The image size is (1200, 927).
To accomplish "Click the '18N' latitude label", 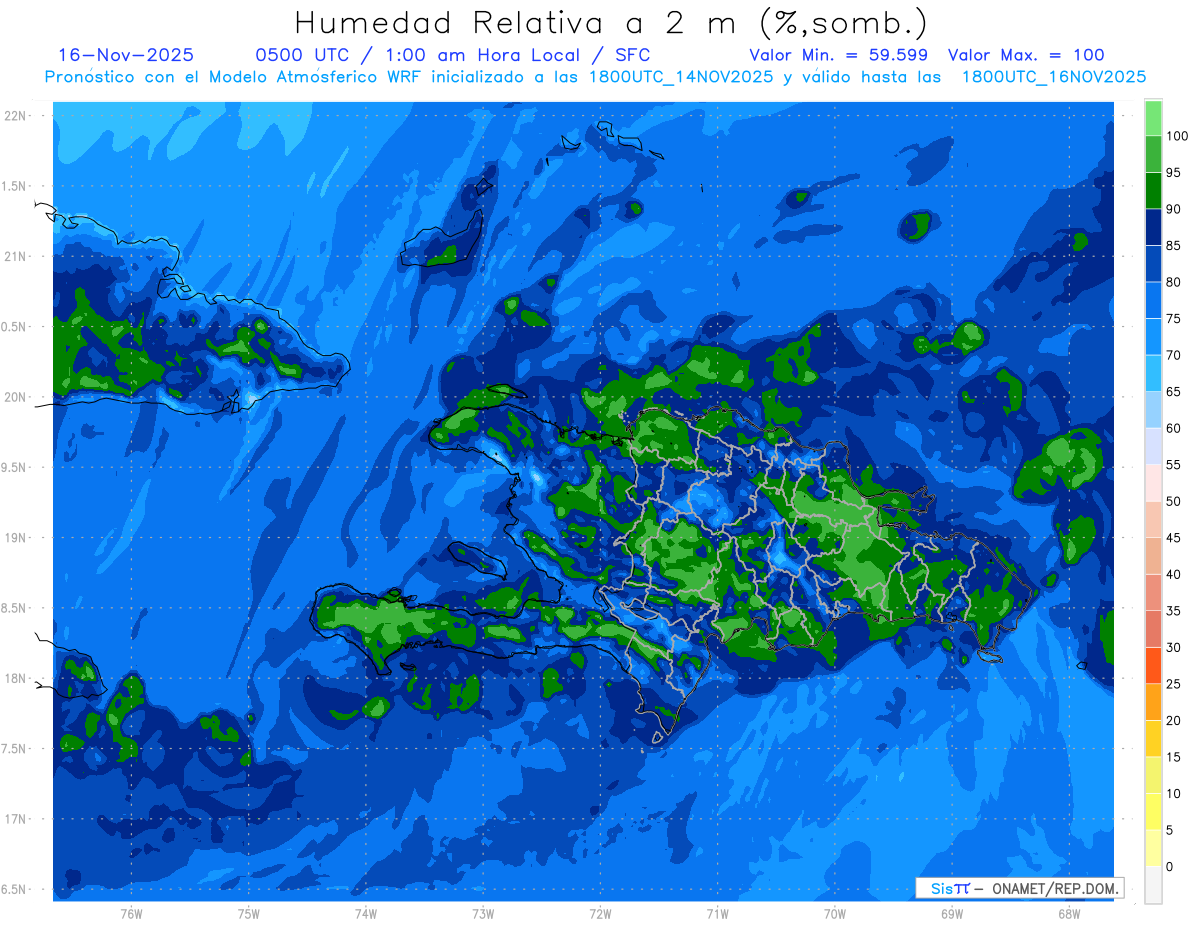I will 16,678.
